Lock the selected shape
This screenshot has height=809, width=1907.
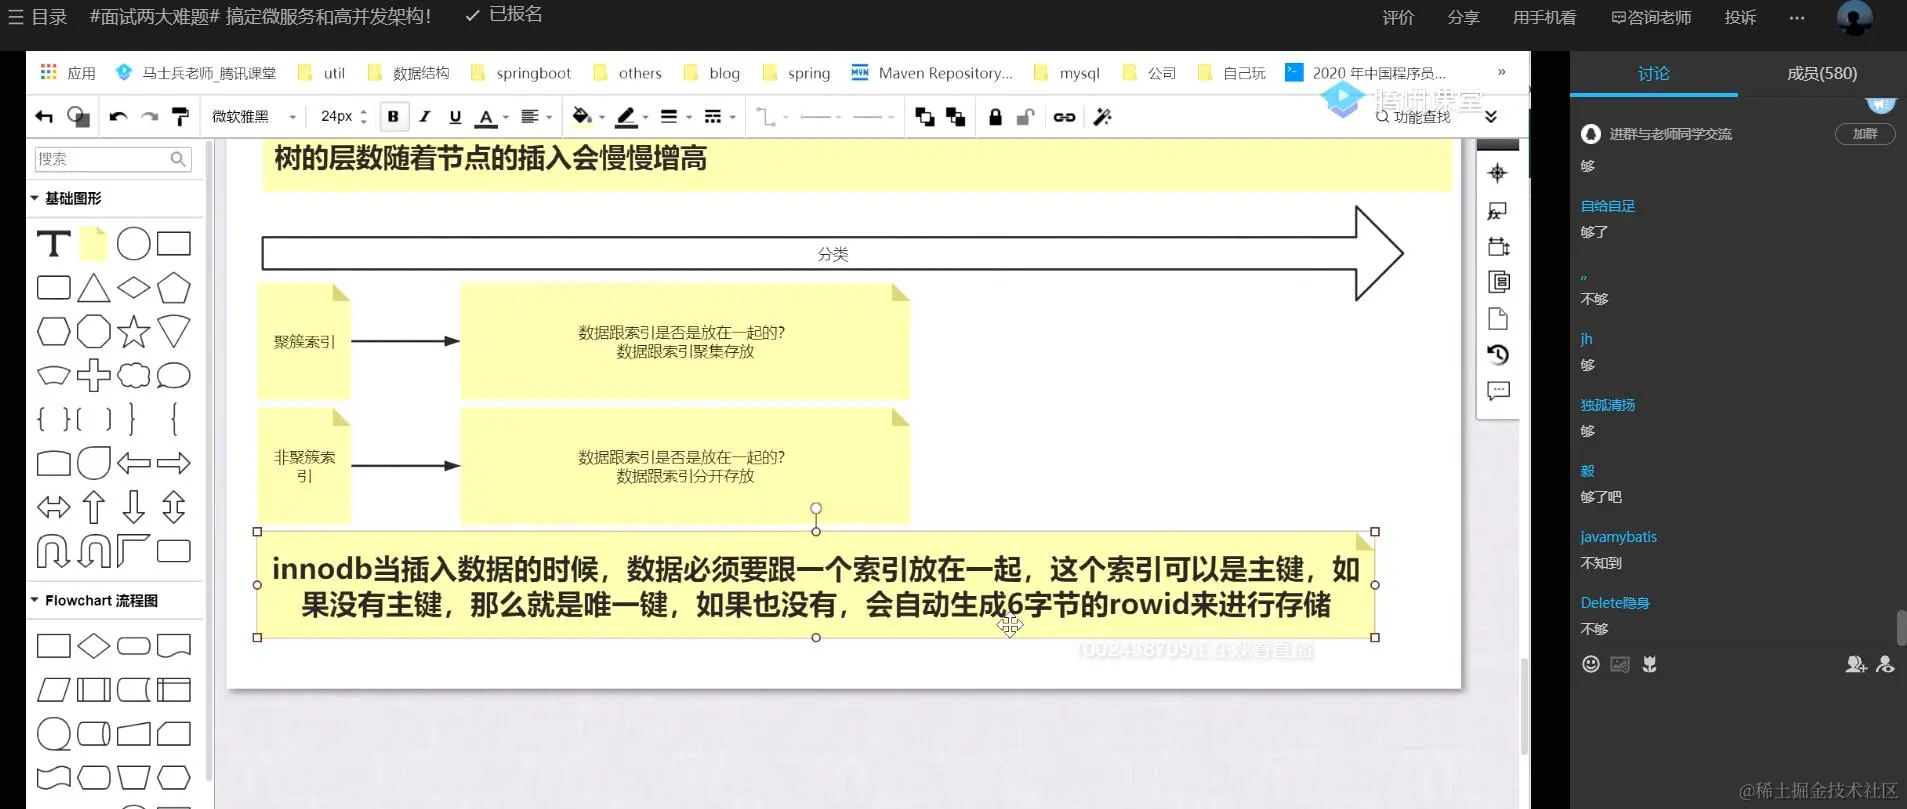tap(995, 117)
